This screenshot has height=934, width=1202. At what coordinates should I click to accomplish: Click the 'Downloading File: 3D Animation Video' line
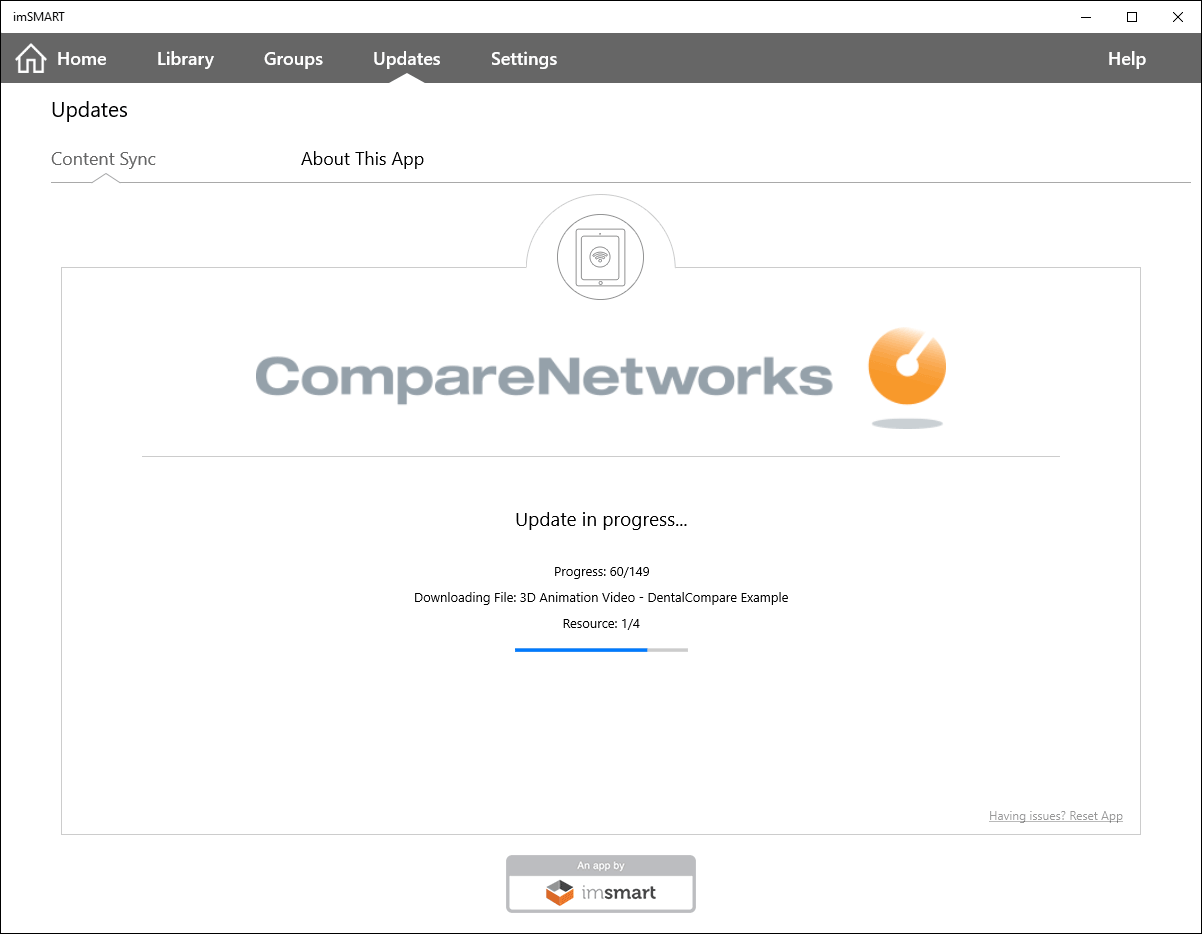click(x=601, y=598)
